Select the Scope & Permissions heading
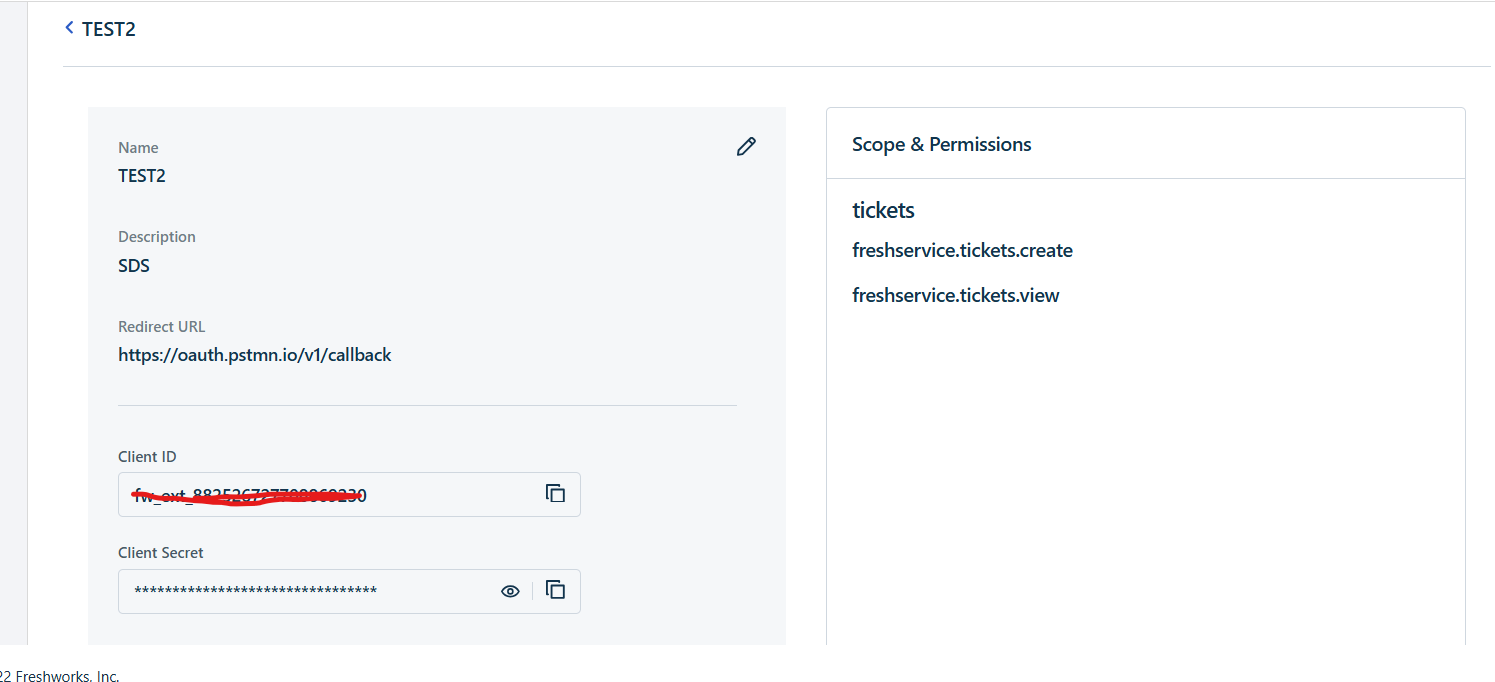This screenshot has width=1495, height=682. click(x=941, y=145)
